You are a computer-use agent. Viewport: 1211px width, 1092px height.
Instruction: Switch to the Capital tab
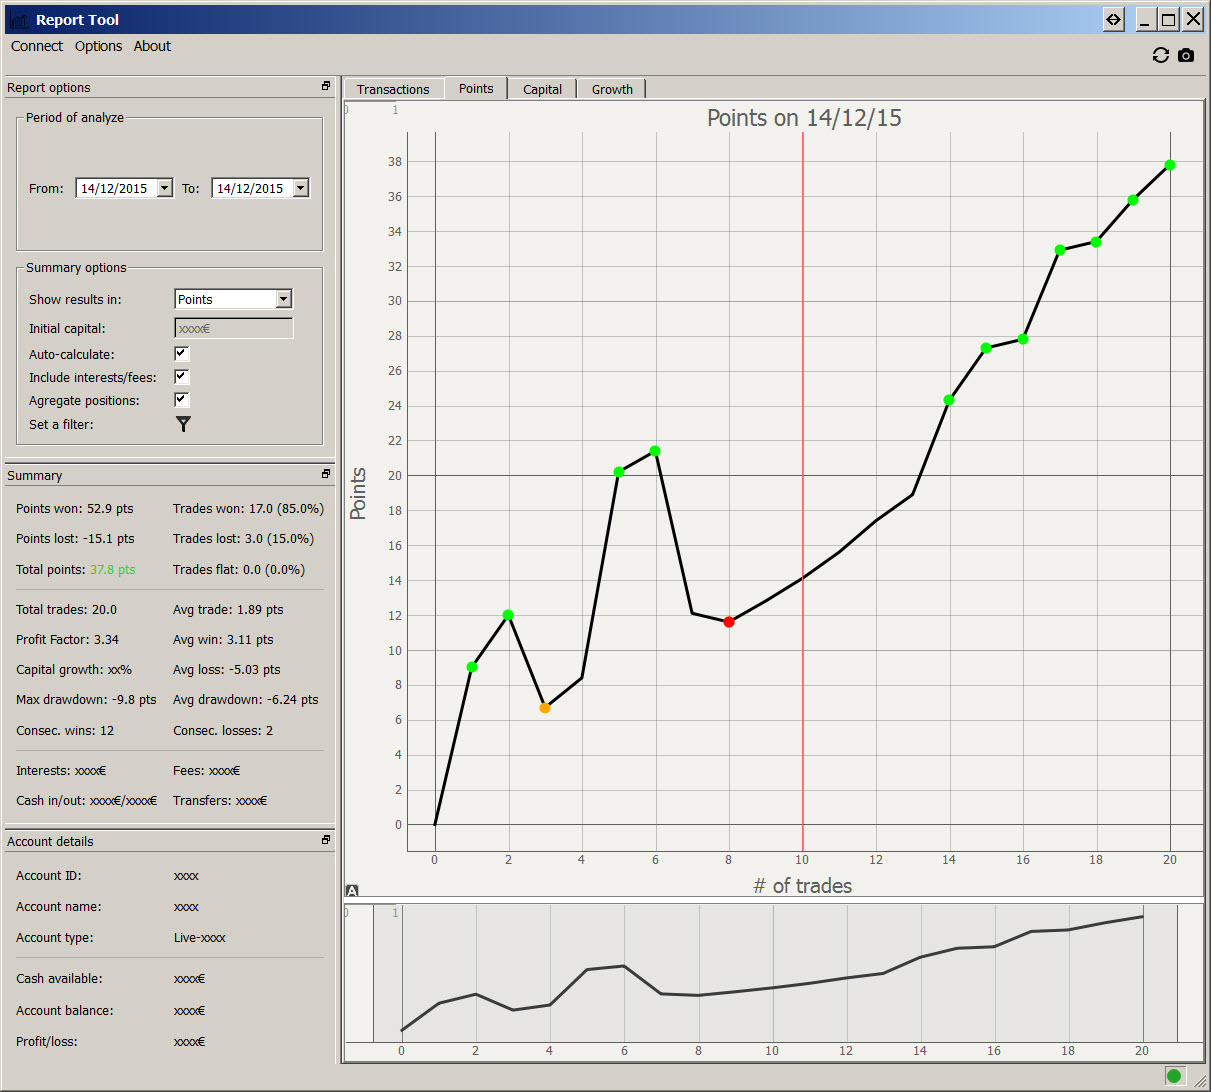[x=542, y=89]
